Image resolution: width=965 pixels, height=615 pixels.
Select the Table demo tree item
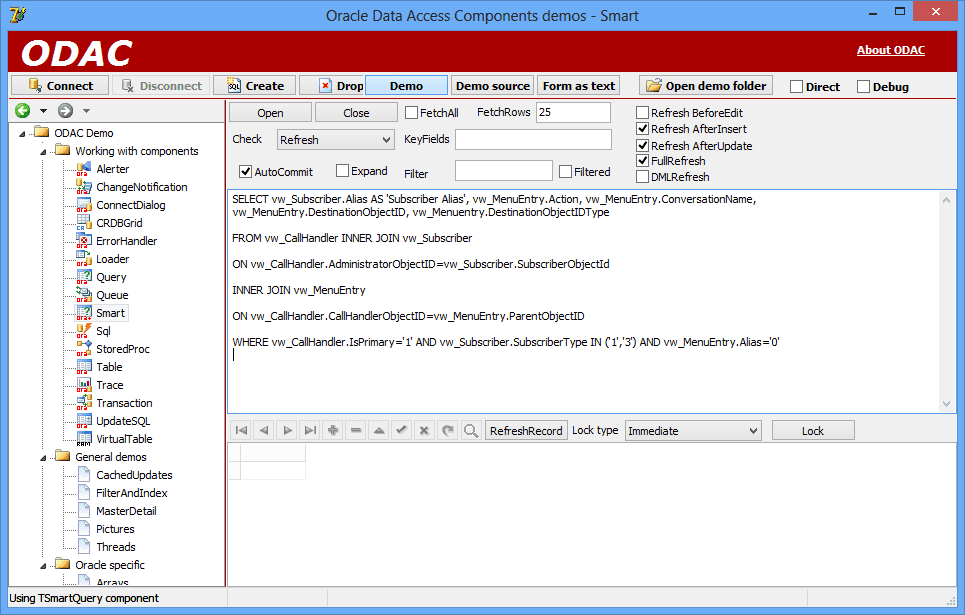(x=109, y=367)
